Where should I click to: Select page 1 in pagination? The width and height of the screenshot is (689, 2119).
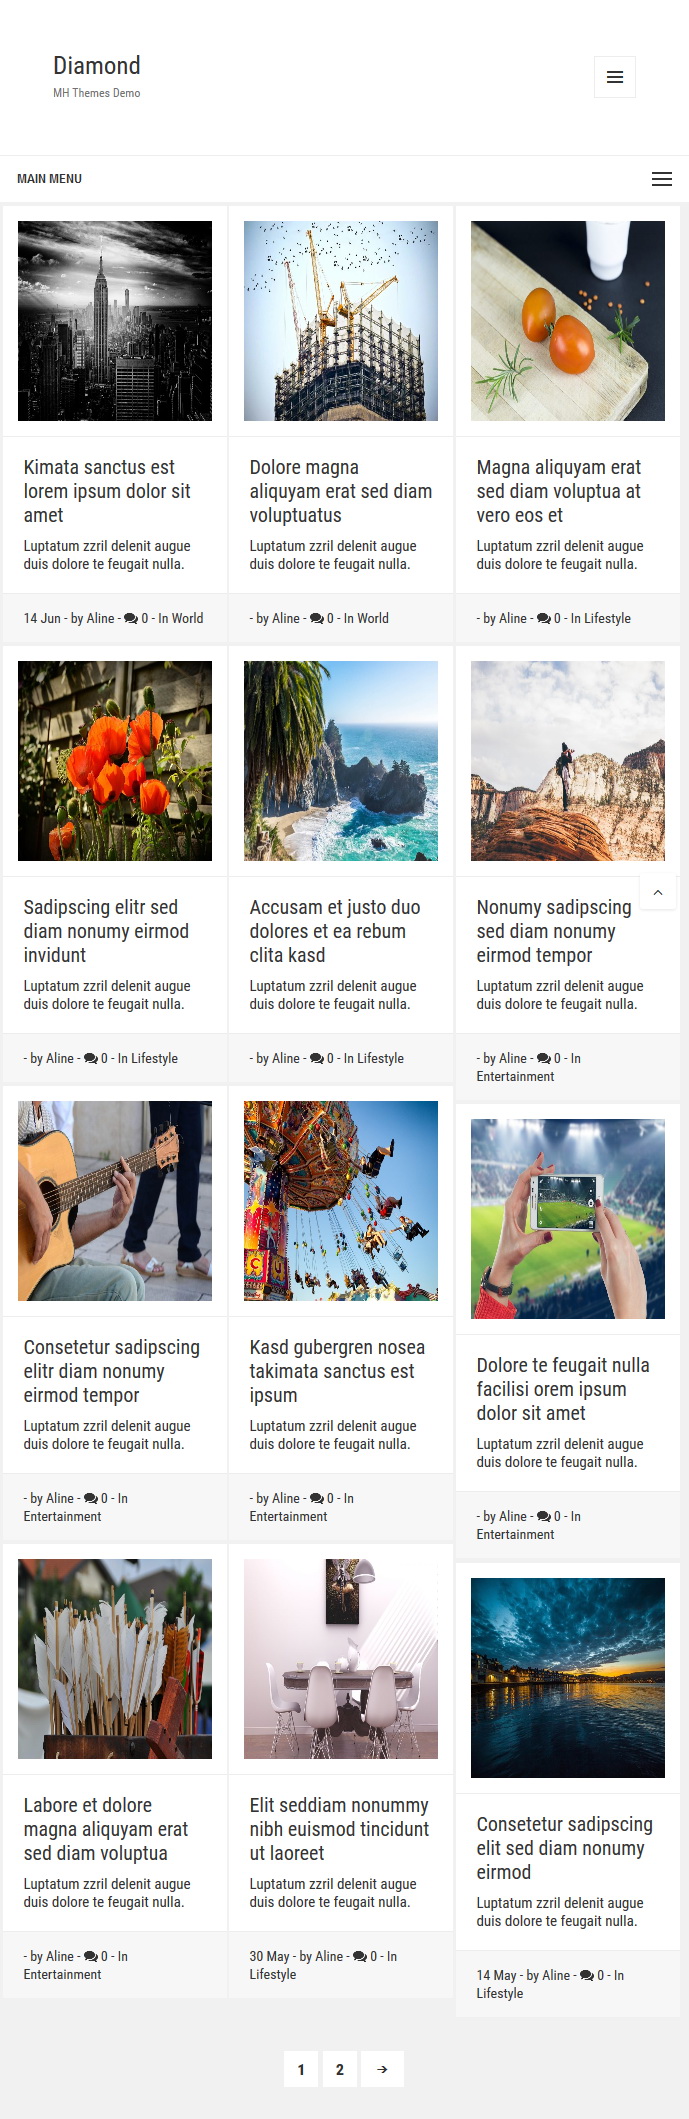[x=301, y=2069]
